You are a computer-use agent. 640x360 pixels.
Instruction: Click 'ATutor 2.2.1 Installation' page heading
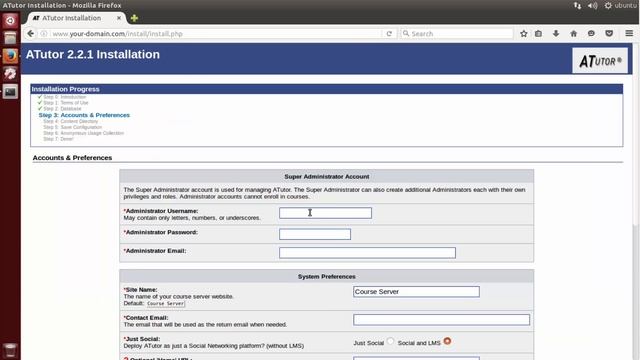pos(93,55)
